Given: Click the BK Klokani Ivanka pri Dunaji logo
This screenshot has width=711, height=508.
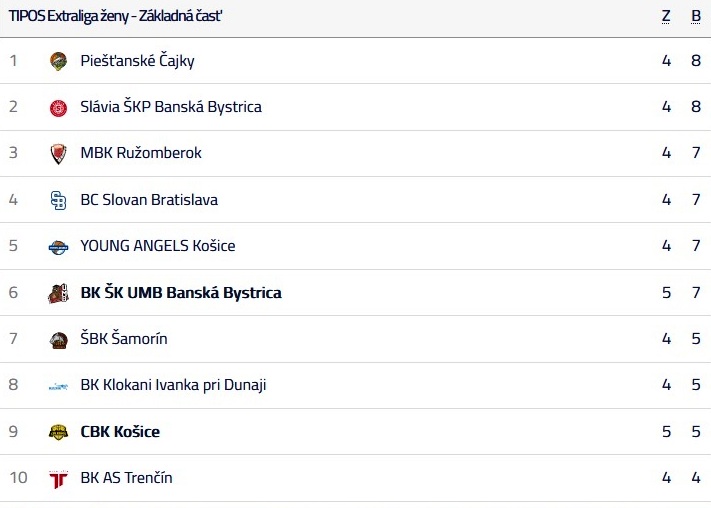Looking at the screenshot, I should coord(58,386).
